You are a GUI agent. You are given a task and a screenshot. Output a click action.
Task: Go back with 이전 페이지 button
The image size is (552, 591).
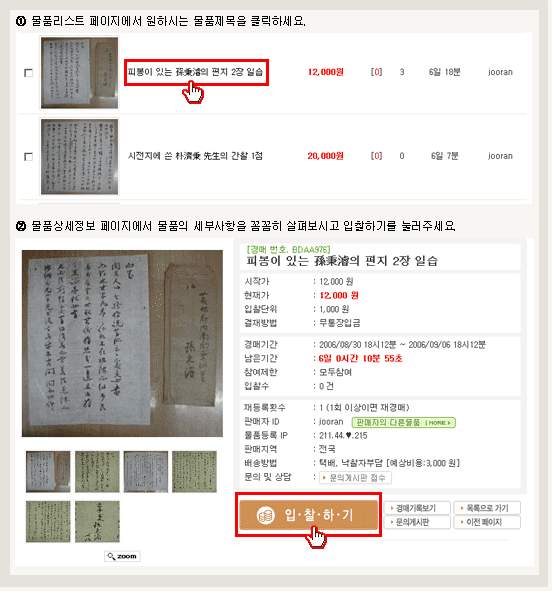tap(487, 522)
